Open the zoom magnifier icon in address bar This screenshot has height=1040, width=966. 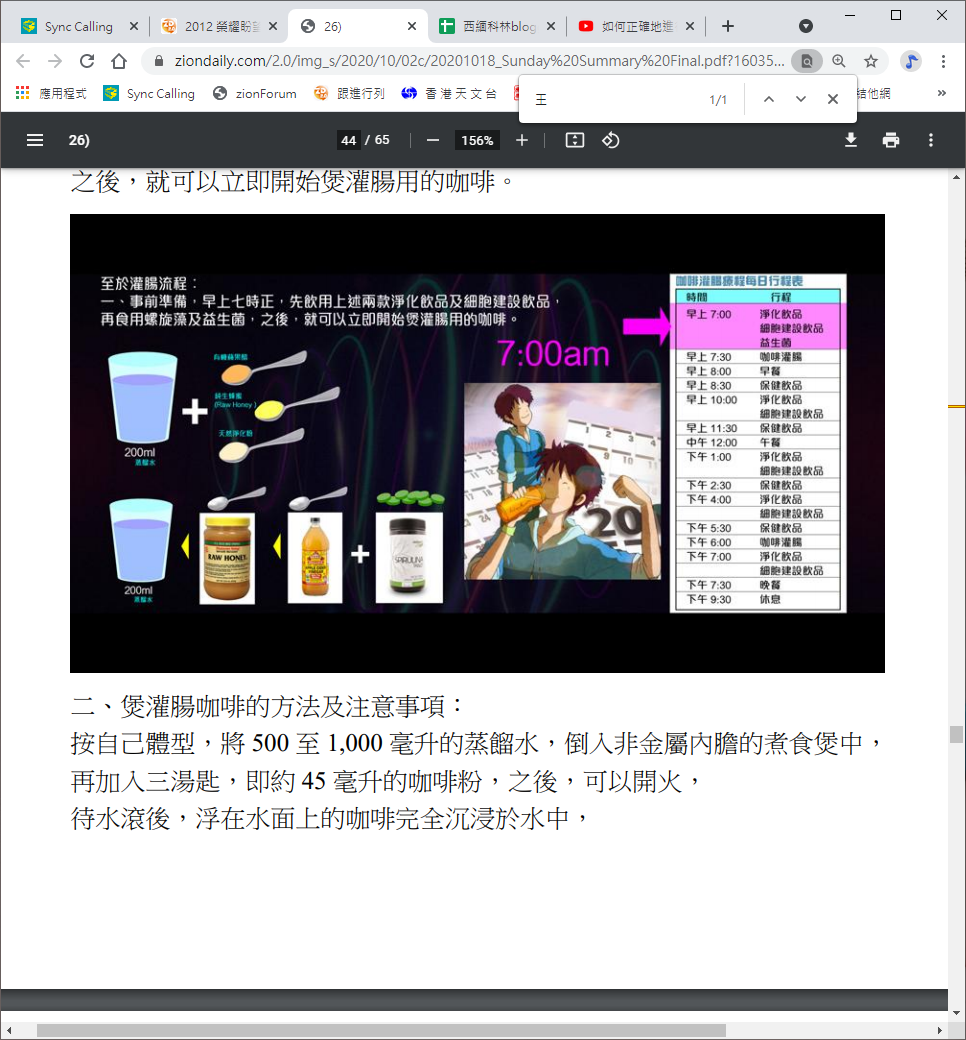[x=839, y=62]
